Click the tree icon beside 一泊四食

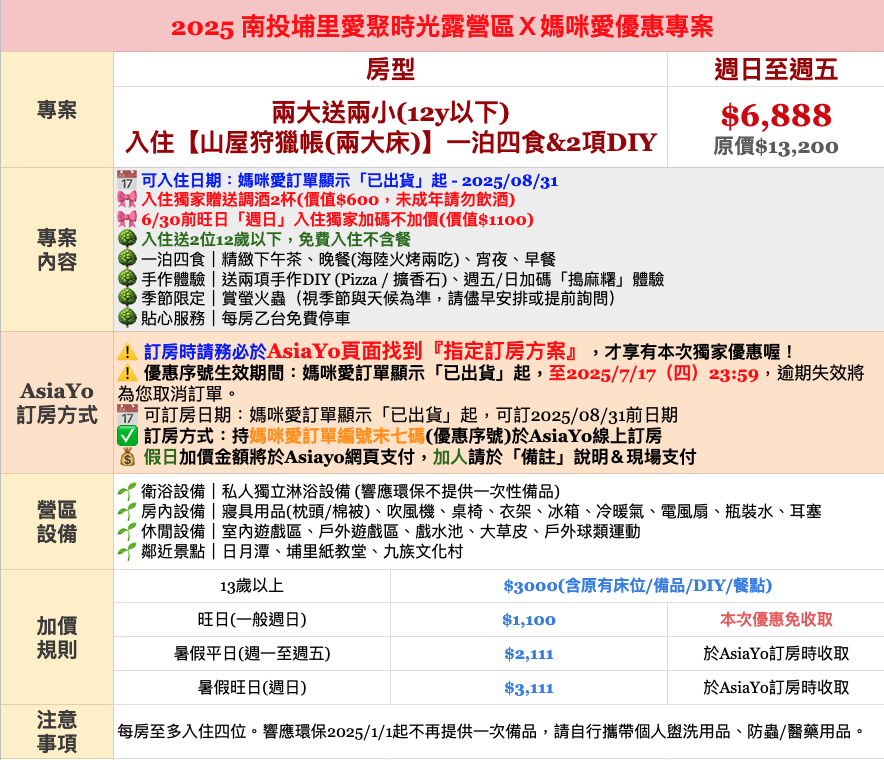127,259
